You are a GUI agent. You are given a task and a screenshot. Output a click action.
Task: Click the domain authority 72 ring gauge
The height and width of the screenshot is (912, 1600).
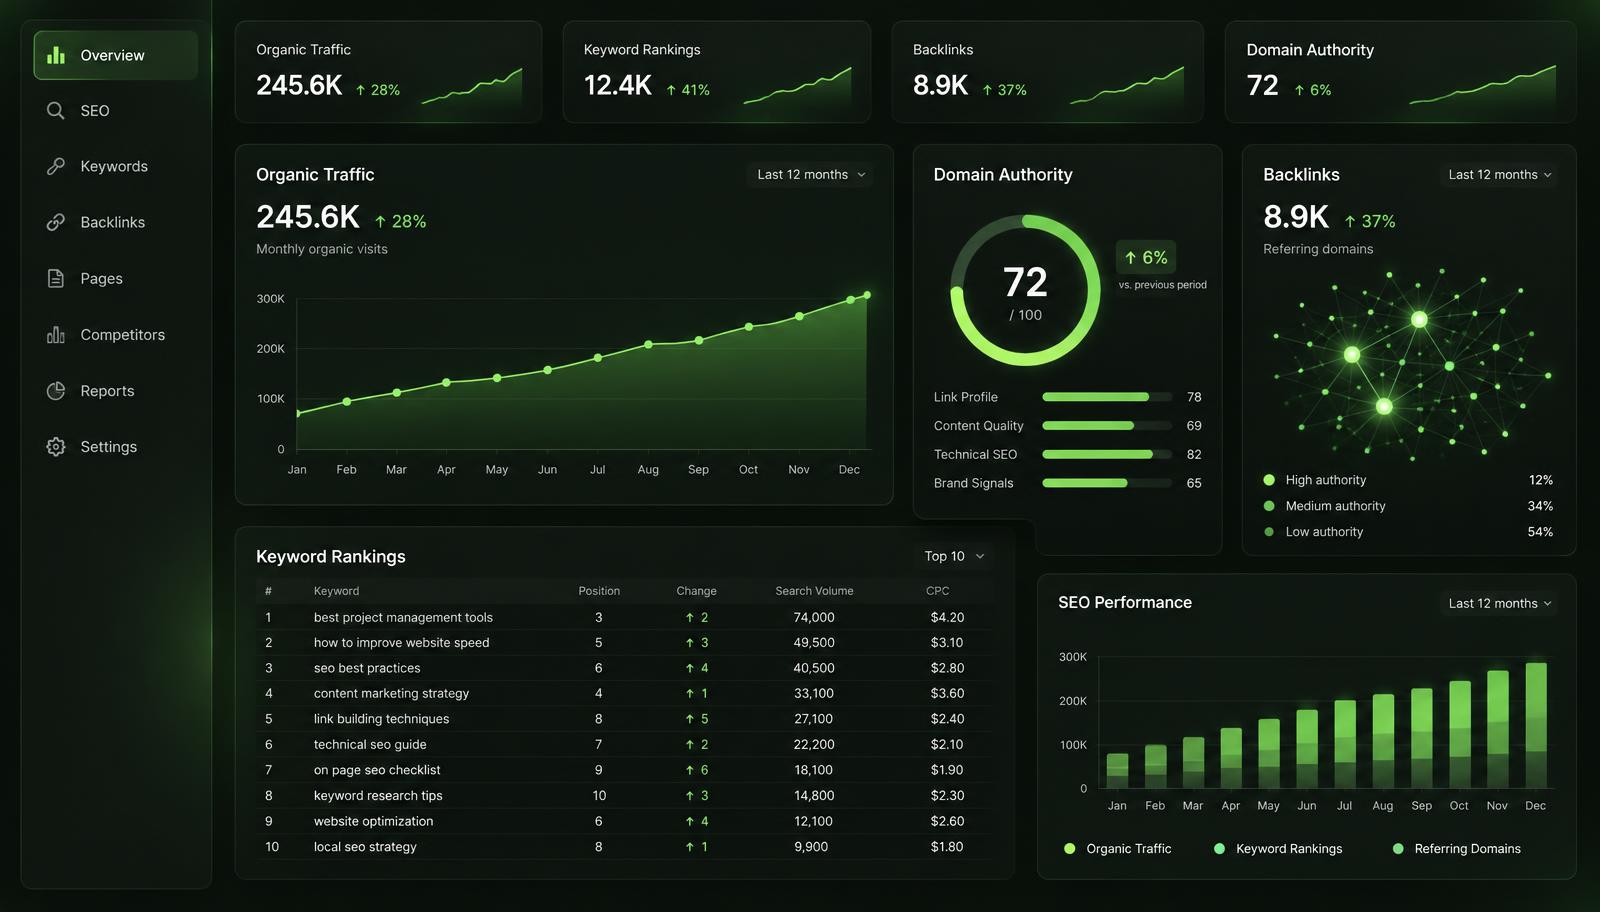click(1025, 290)
